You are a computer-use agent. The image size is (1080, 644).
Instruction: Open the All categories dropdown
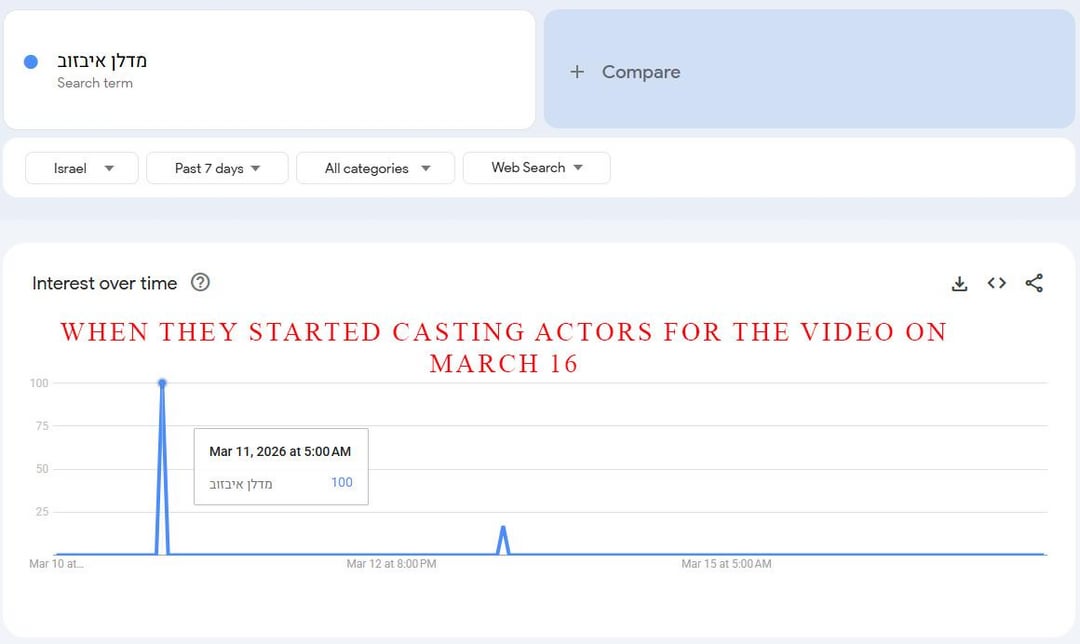[375, 168]
